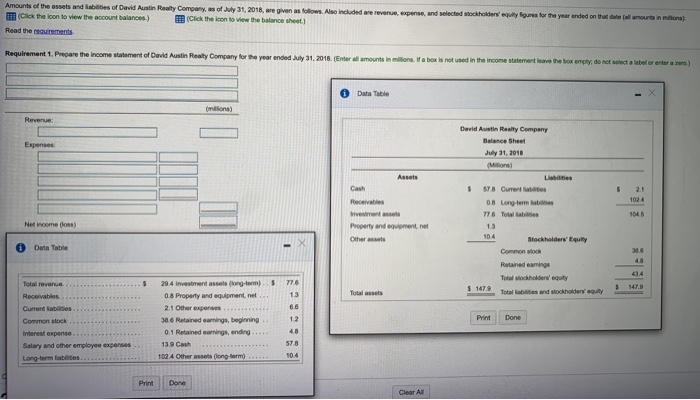The height and width of the screenshot is (400, 700).
Task: Click the first expense amount box
Action: click(x=178, y=157)
